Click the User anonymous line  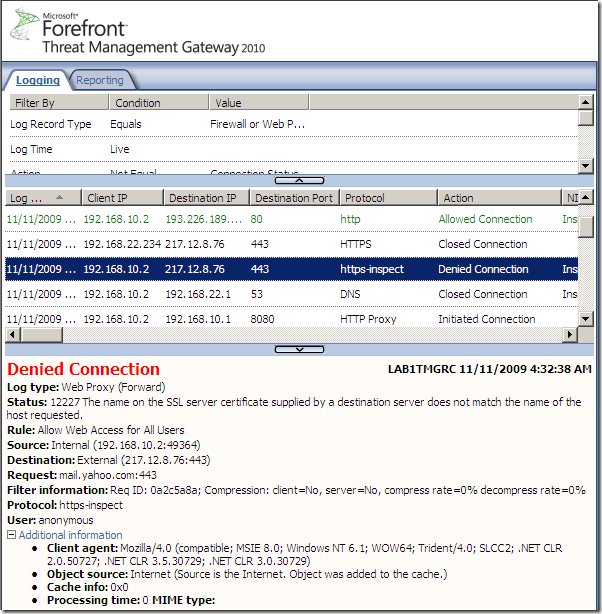[50, 520]
